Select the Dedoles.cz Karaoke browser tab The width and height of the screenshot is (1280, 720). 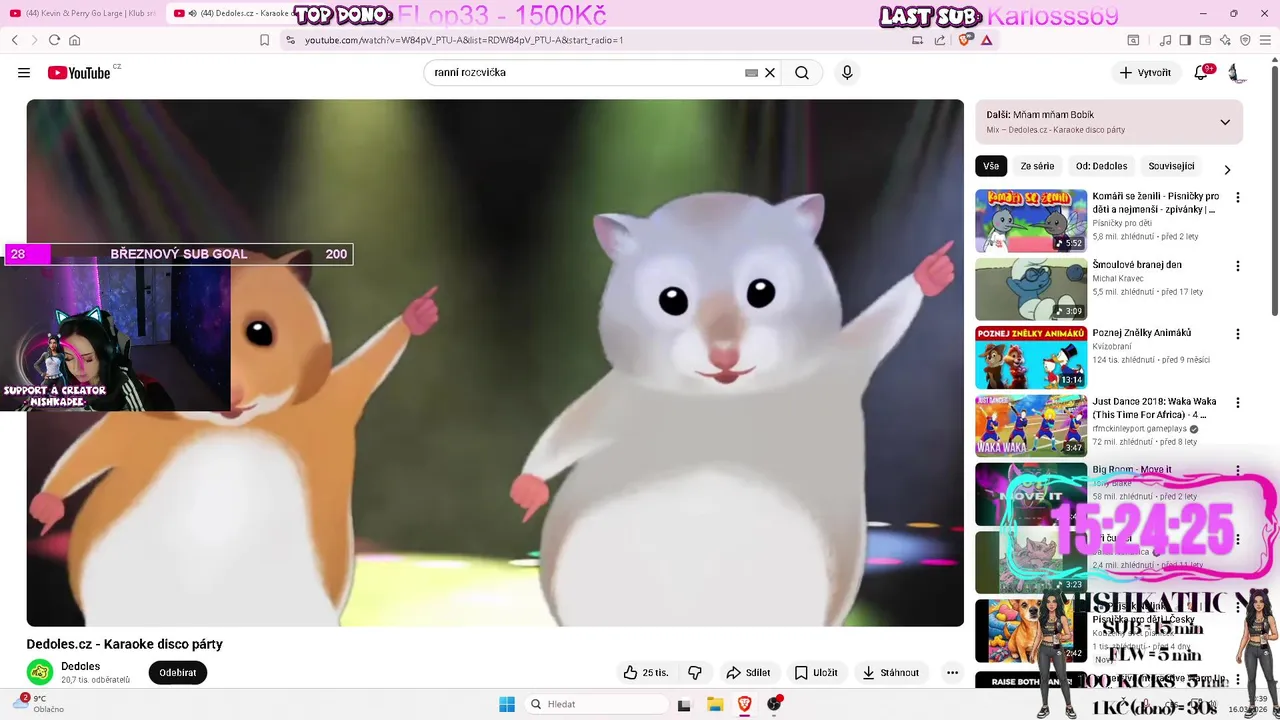[x=232, y=13]
